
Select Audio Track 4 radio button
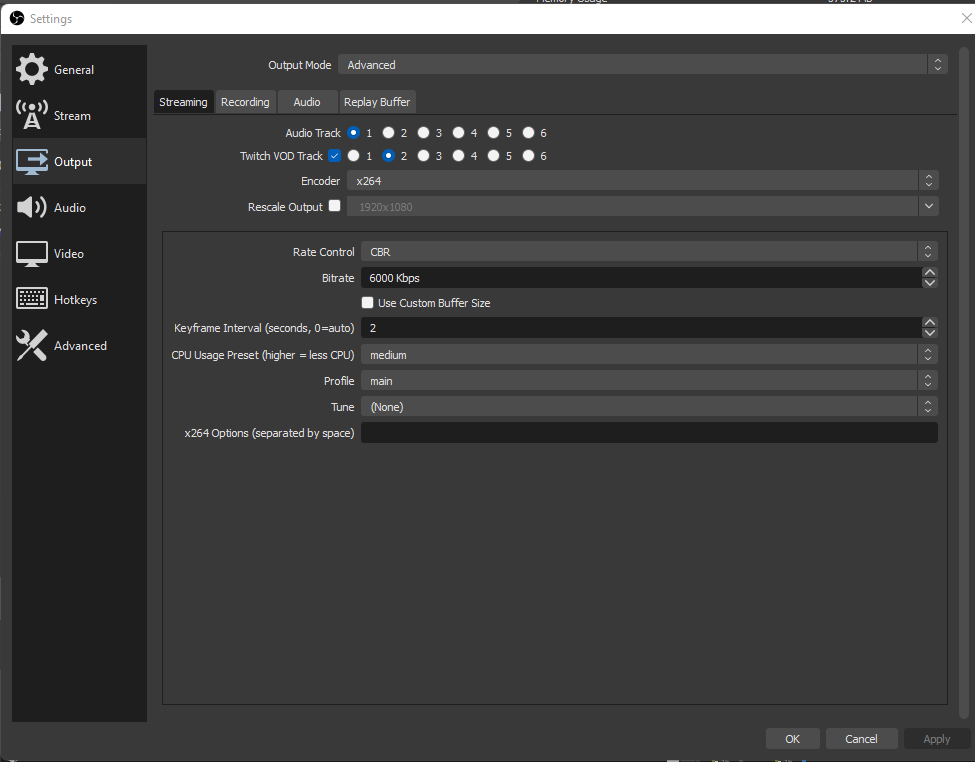tap(458, 132)
